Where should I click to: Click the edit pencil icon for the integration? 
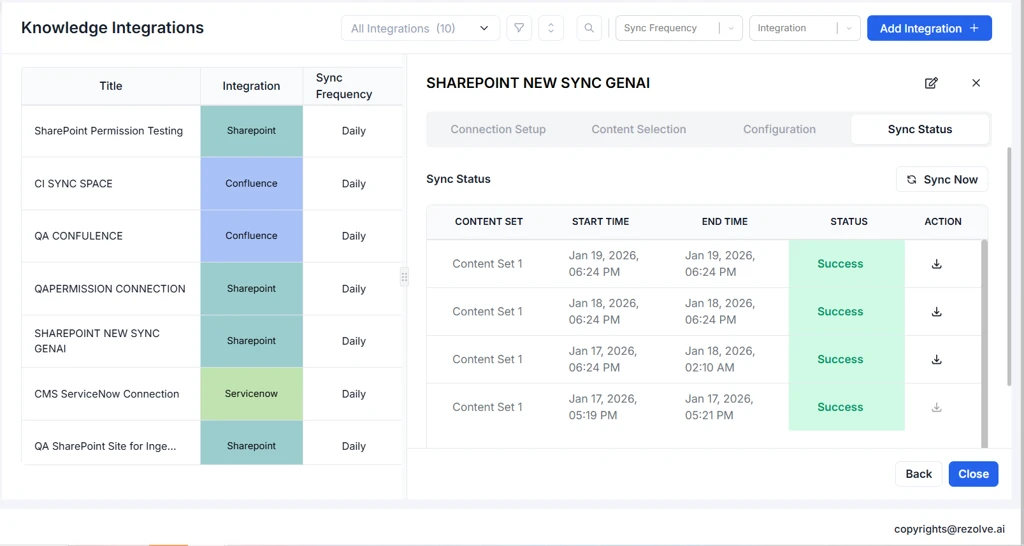931,83
